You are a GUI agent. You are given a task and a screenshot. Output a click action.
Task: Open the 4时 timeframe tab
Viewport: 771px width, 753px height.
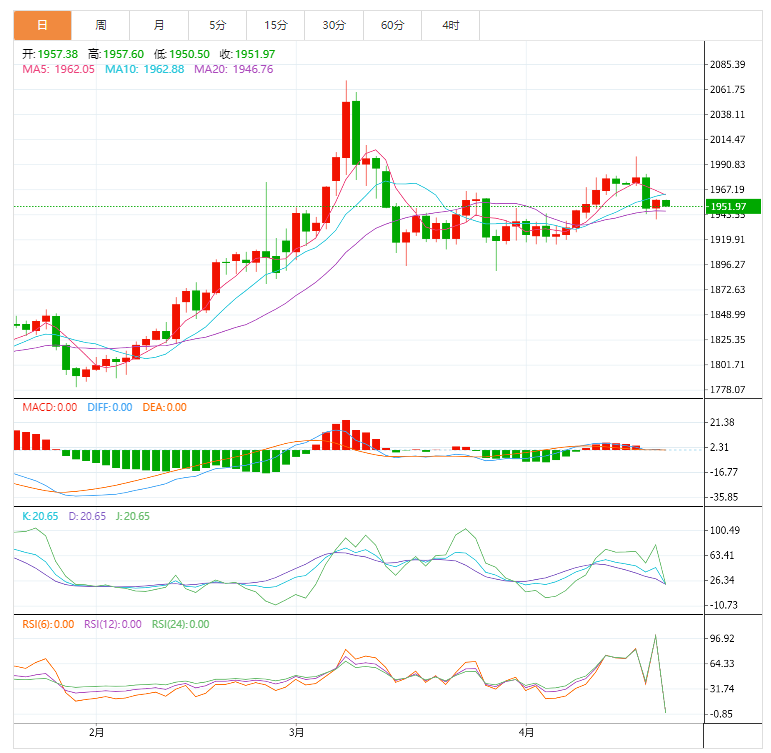[x=450, y=25]
